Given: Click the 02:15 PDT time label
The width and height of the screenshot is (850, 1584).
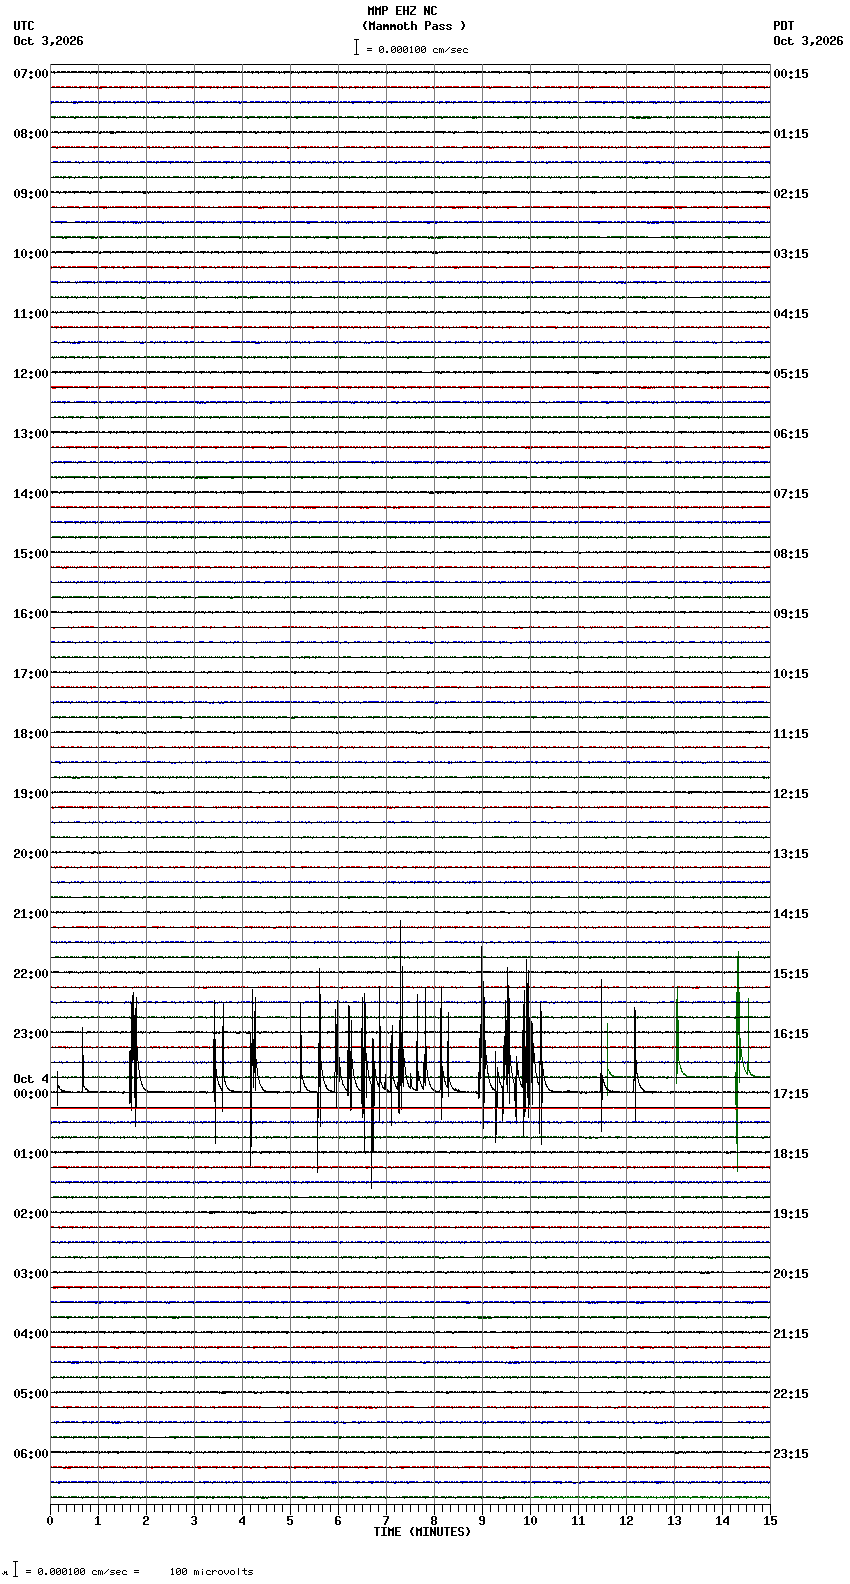Looking at the screenshot, I should [x=791, y=194].
